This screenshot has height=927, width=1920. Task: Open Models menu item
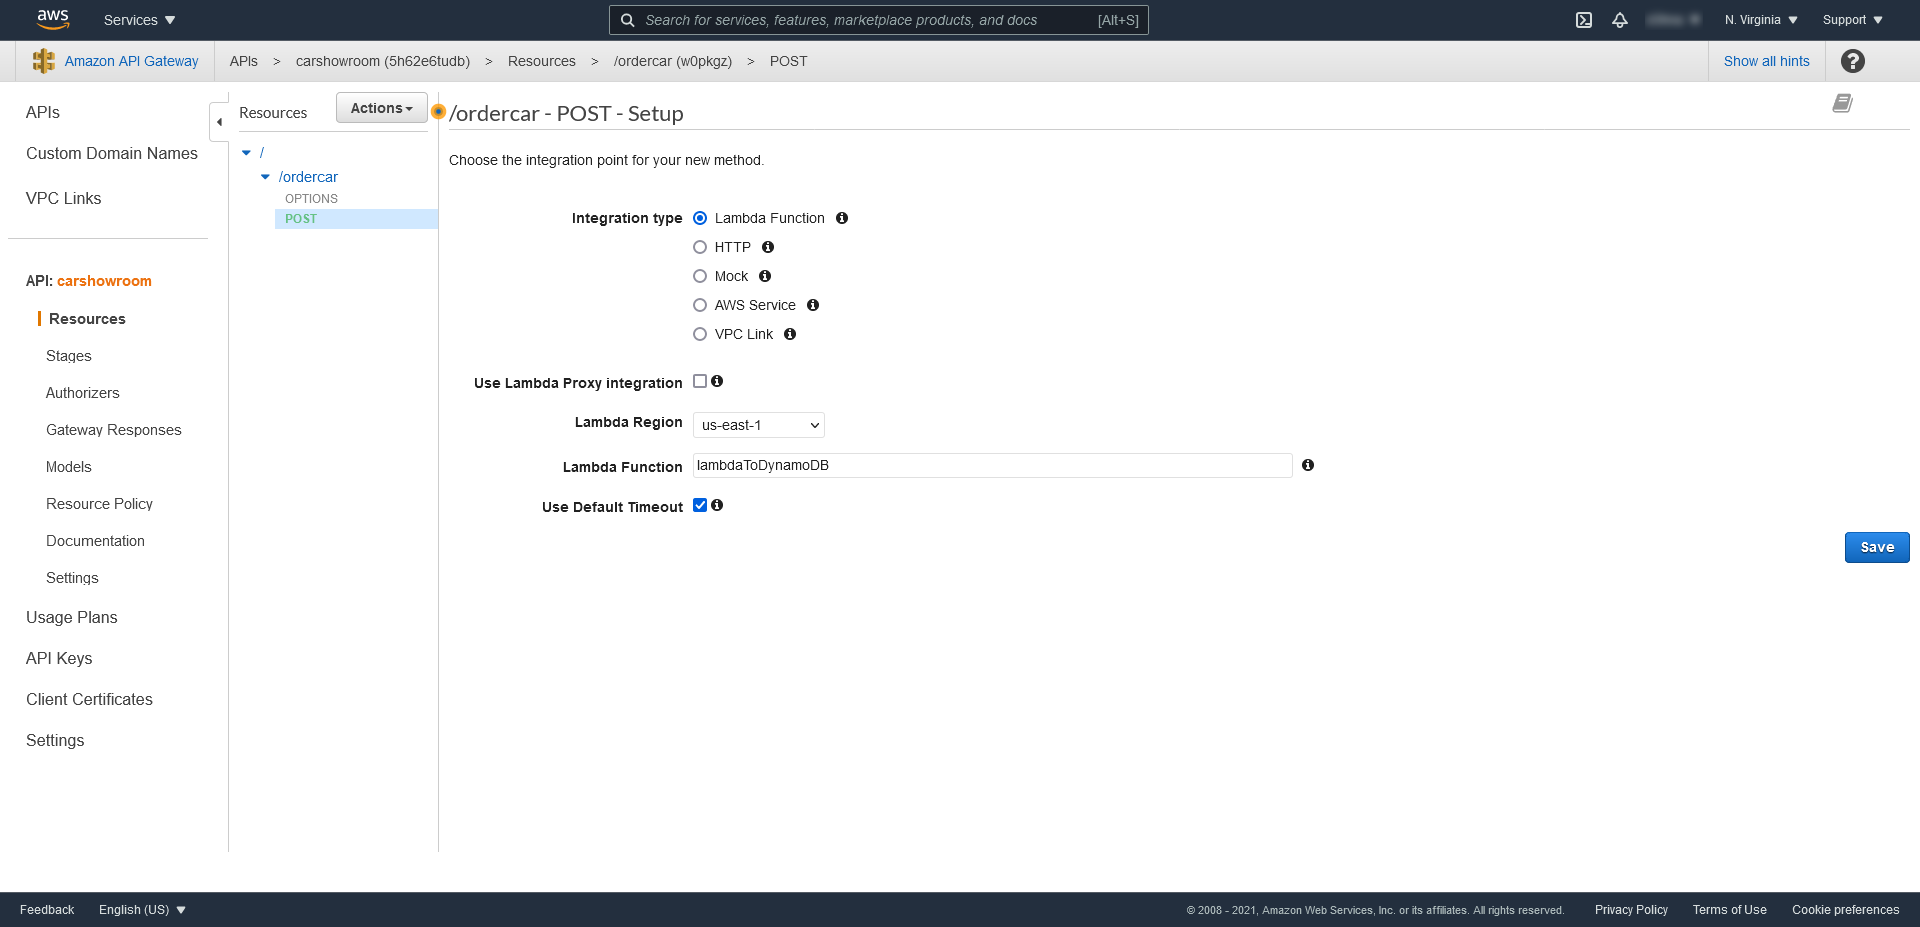(x=69, y=467)
